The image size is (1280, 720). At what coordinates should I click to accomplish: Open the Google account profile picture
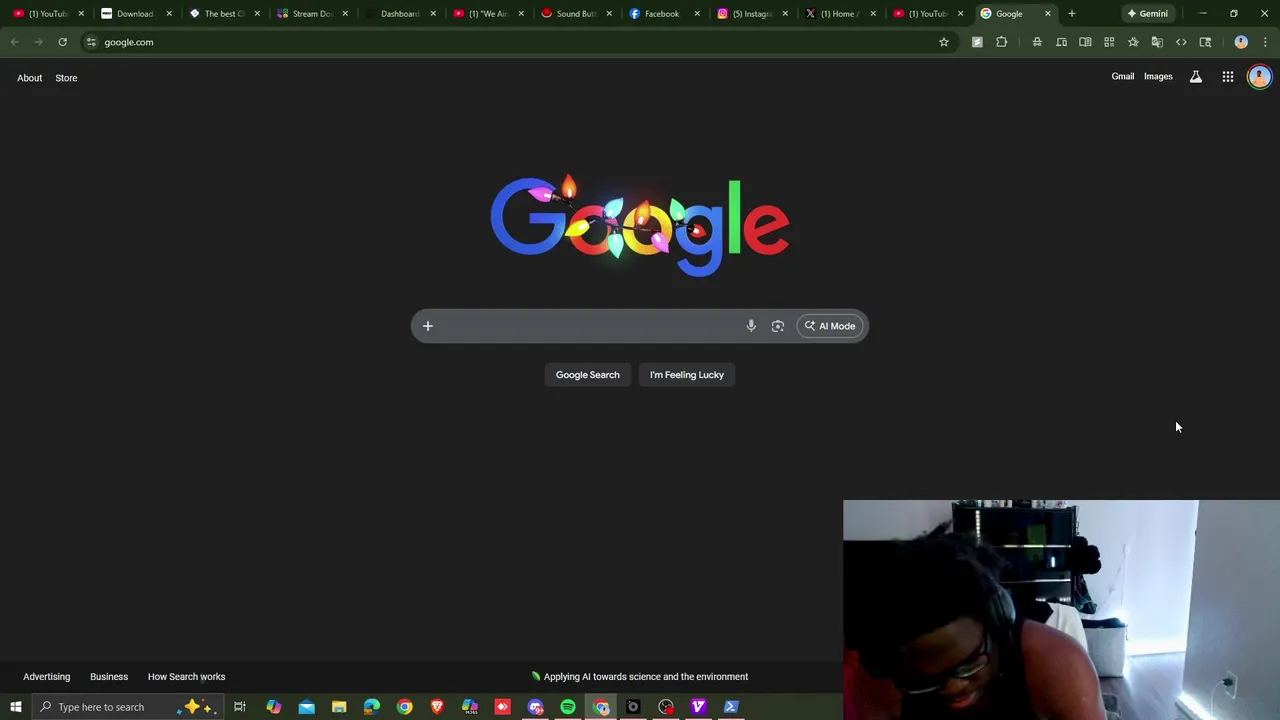[1259, 77]
